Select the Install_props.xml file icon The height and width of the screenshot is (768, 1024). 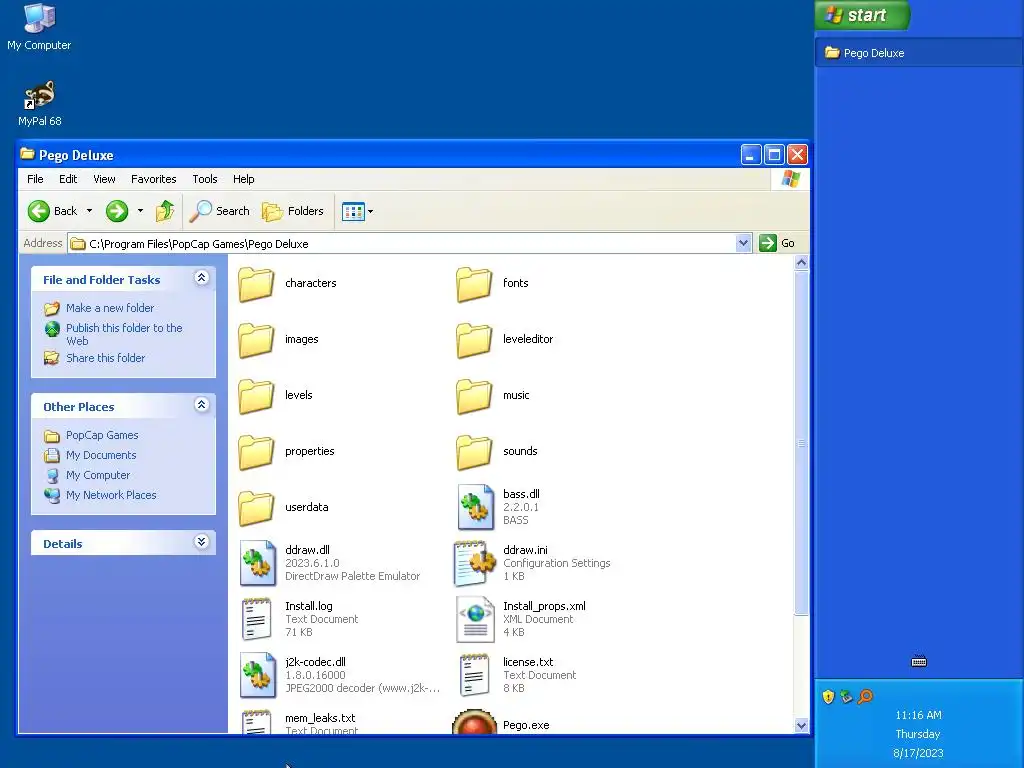click(x=475, y=619)
